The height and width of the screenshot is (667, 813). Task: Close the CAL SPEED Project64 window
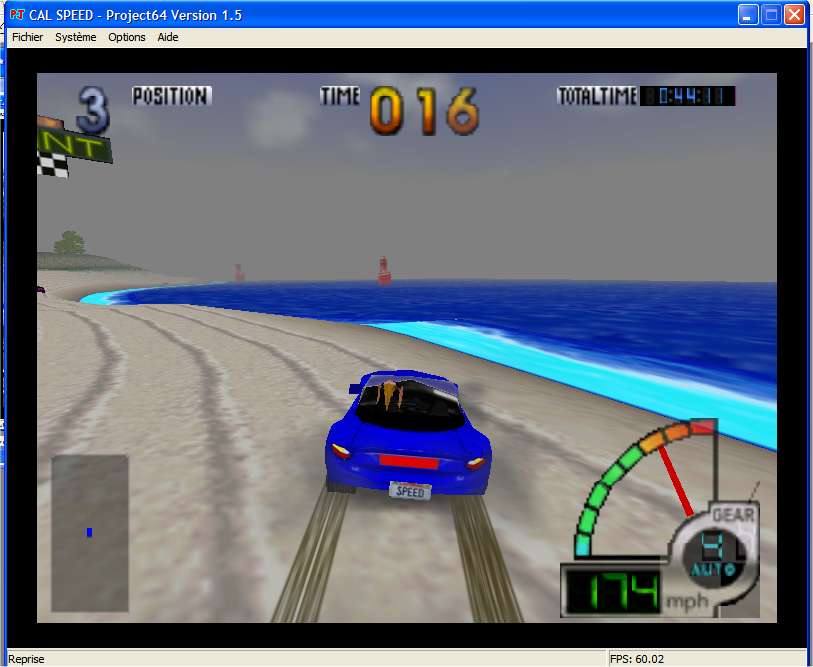click(794, 15)
